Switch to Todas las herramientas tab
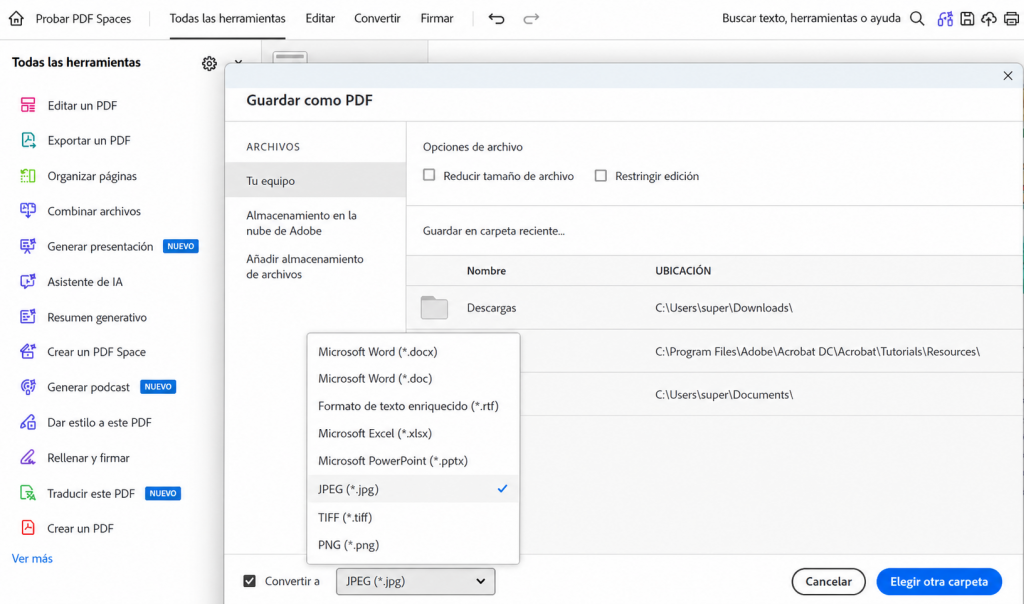1024x604 pixels. [227, 18]
